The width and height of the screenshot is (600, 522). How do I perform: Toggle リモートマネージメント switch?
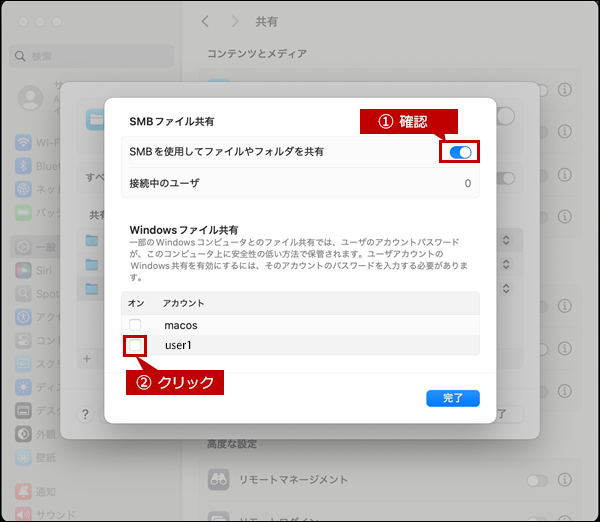point(537,480)
